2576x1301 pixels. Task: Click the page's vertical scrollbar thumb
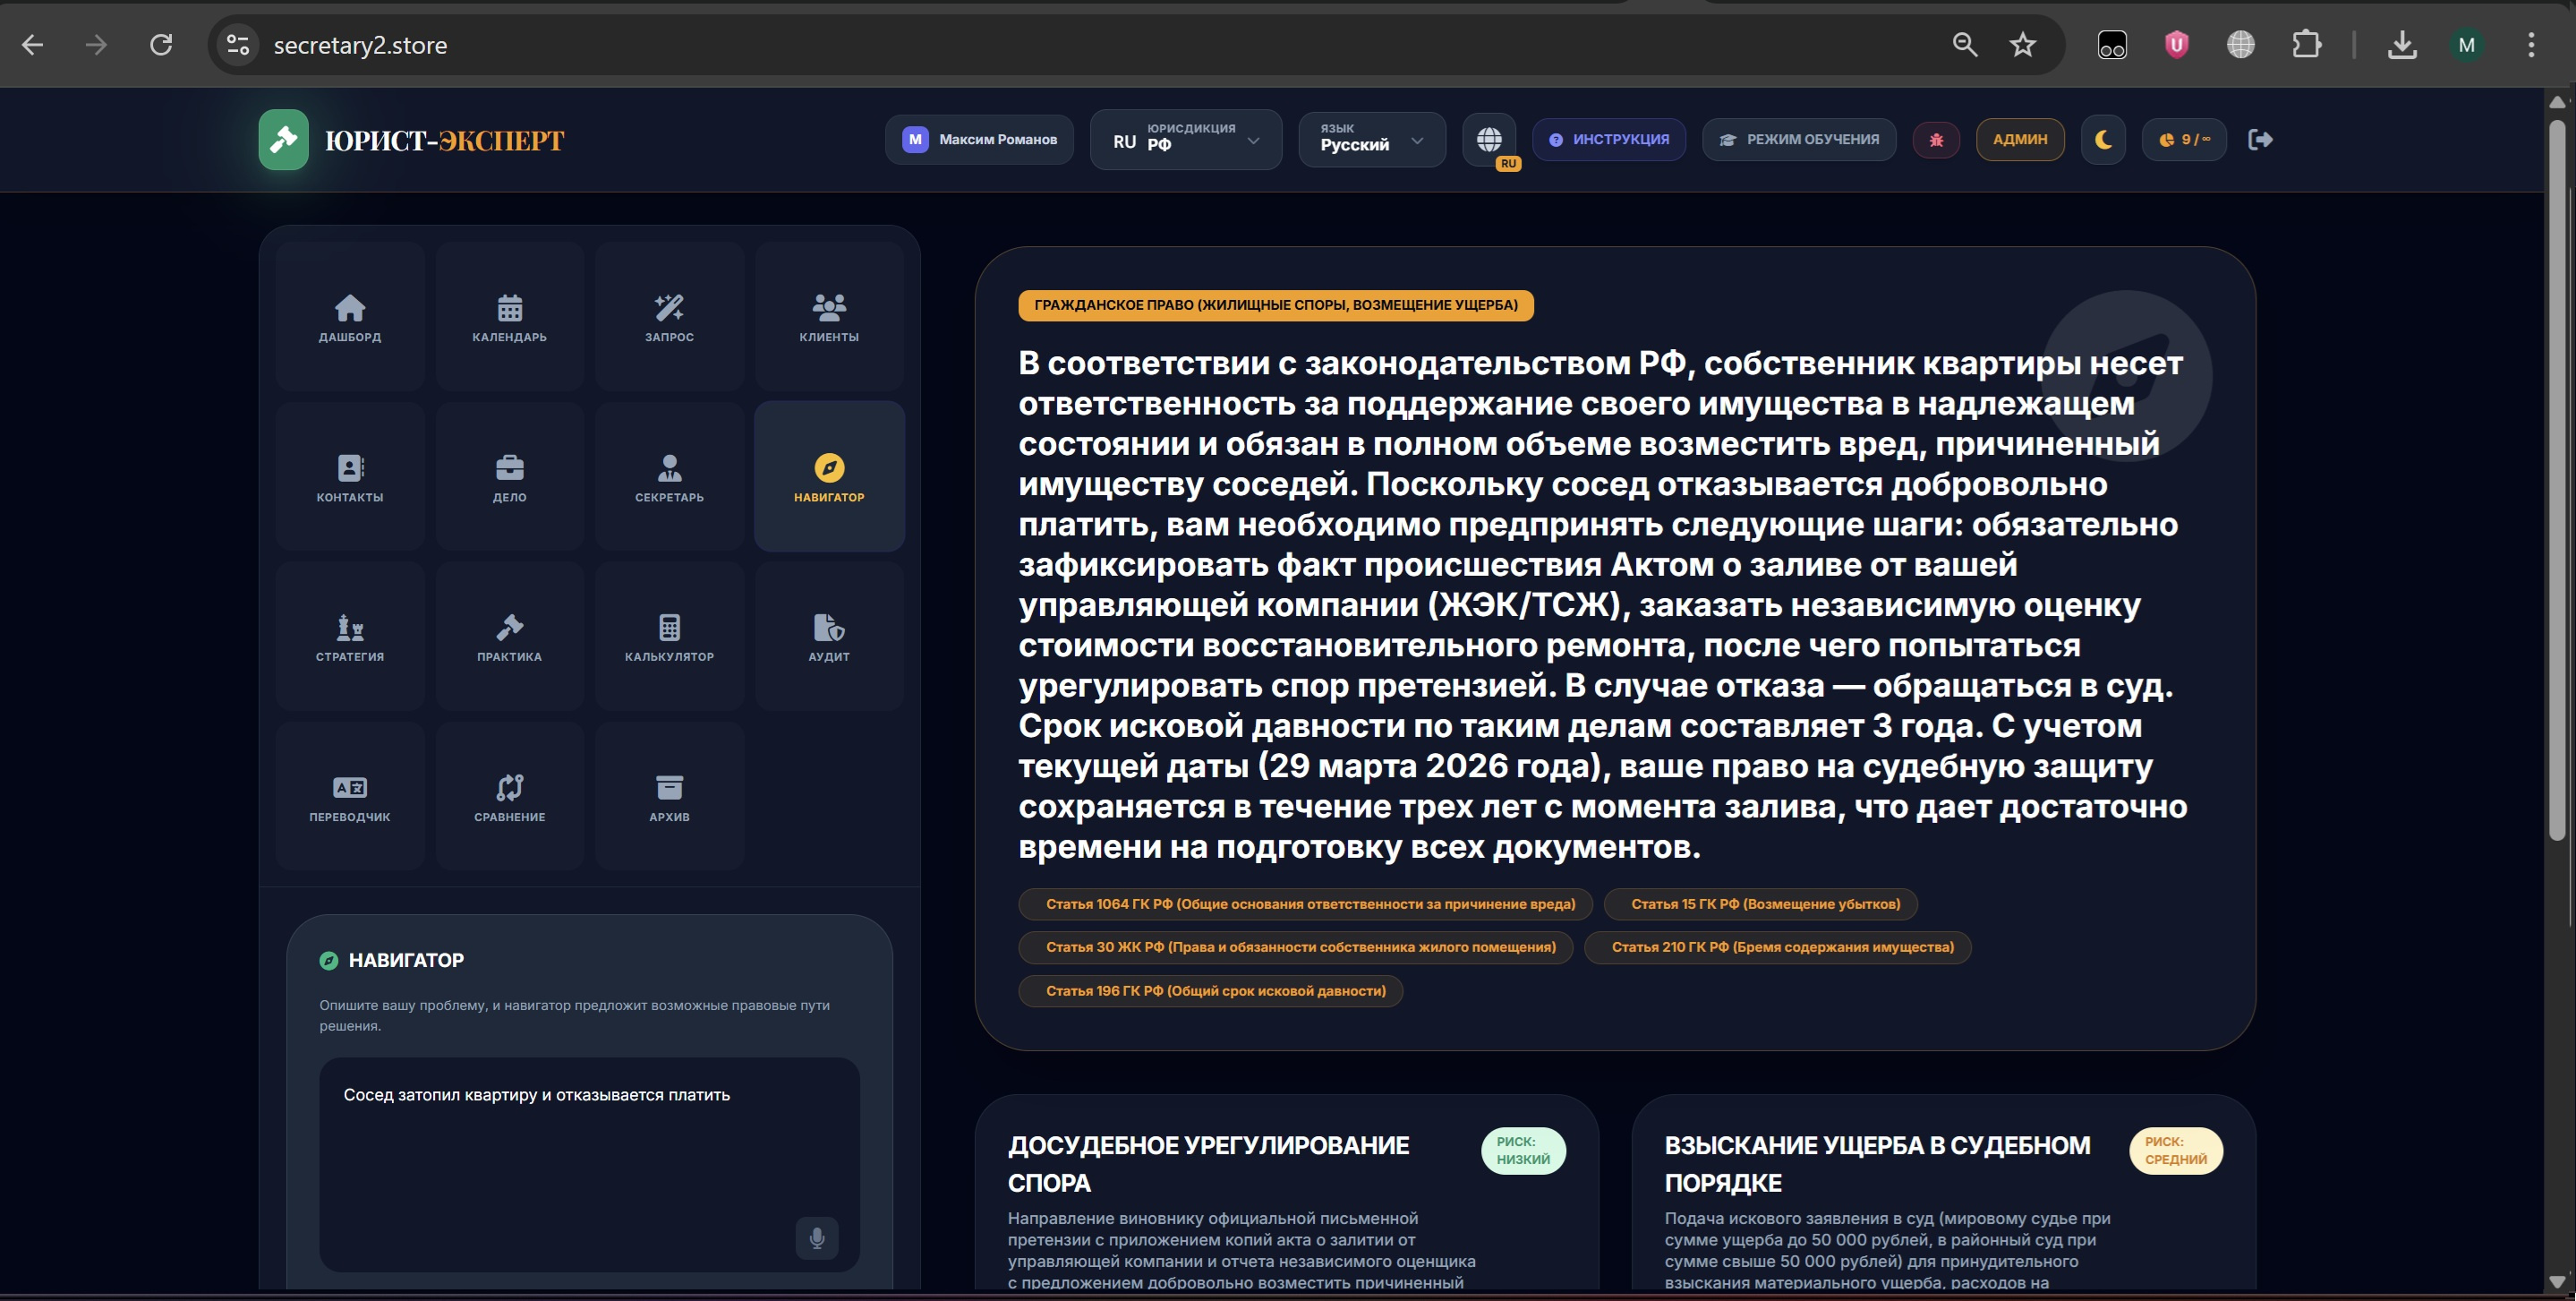2557,480
